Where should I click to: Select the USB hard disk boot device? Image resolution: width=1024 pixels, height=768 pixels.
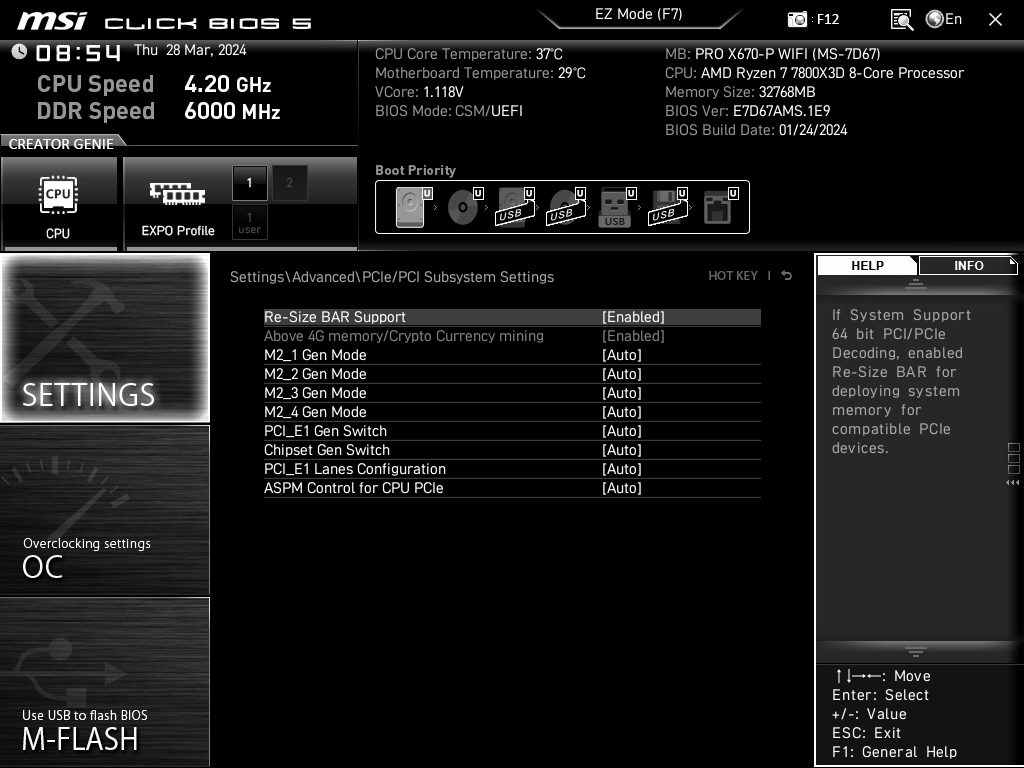[x=515, y=207]
